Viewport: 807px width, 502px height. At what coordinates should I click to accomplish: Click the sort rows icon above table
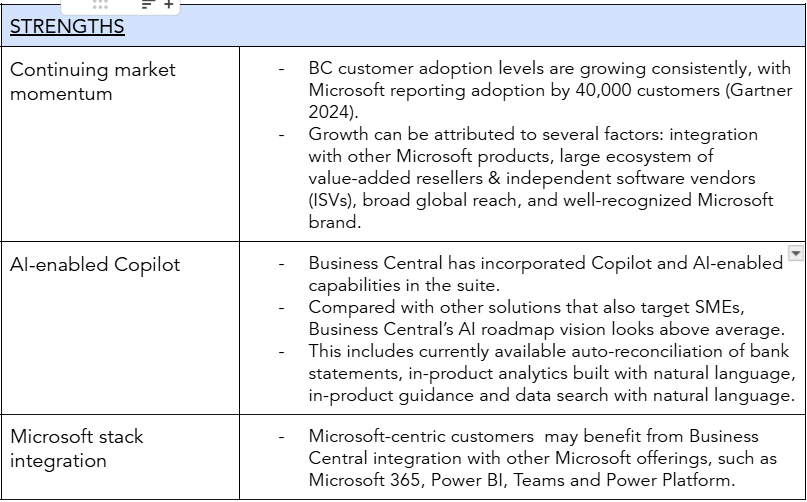point(148,5)
